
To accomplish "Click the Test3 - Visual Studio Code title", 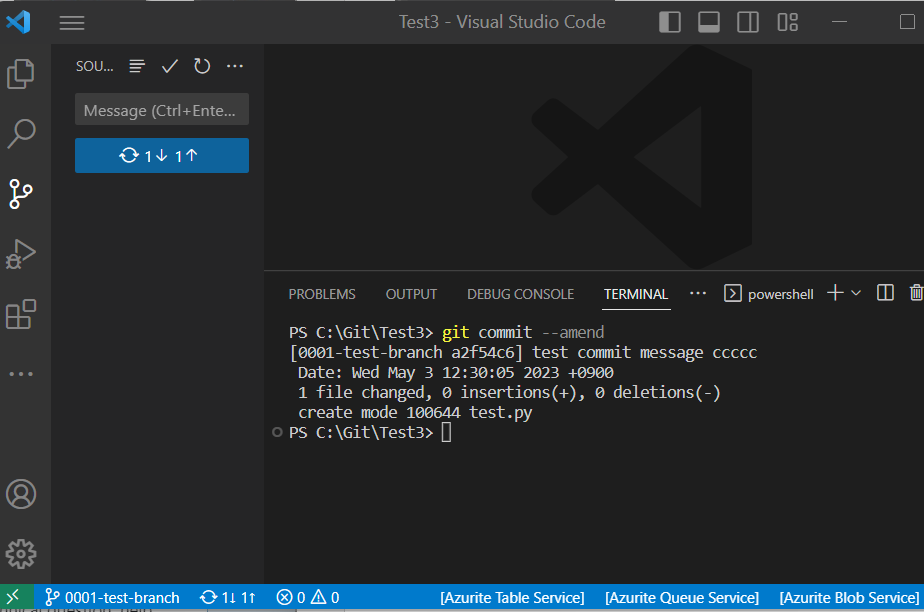I will point(502,22).
